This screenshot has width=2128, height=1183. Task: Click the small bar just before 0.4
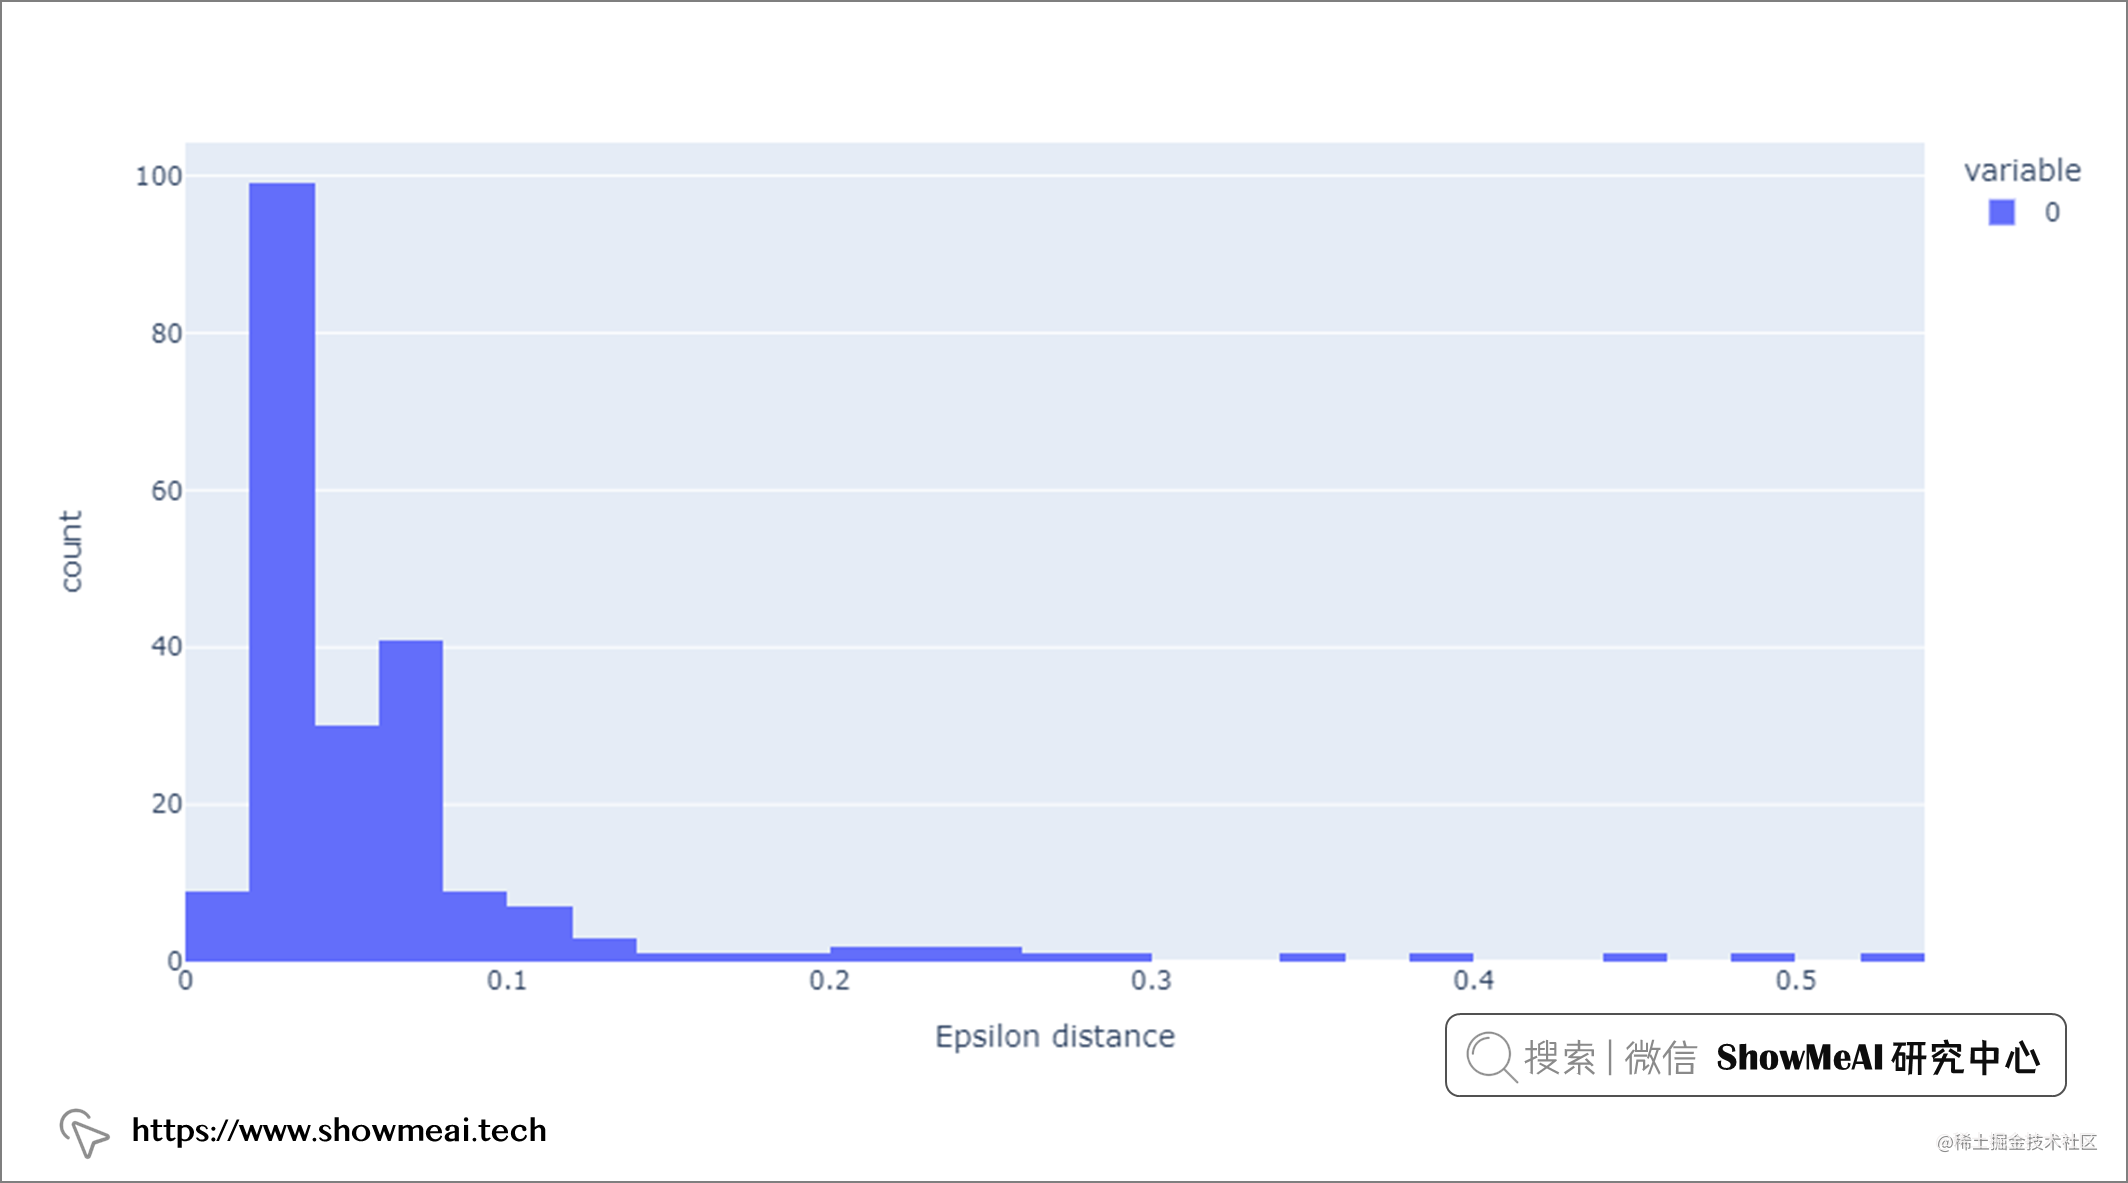[1441, 957]
